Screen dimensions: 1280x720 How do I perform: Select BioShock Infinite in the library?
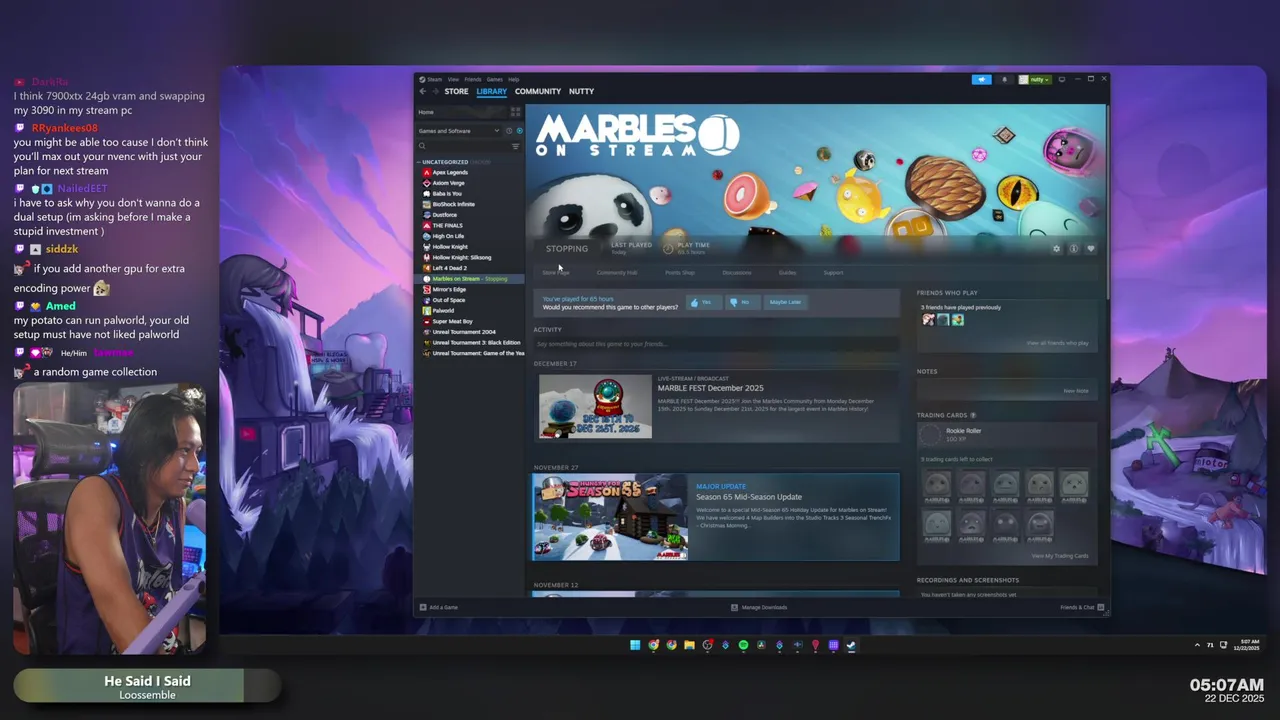coord(453,204)
